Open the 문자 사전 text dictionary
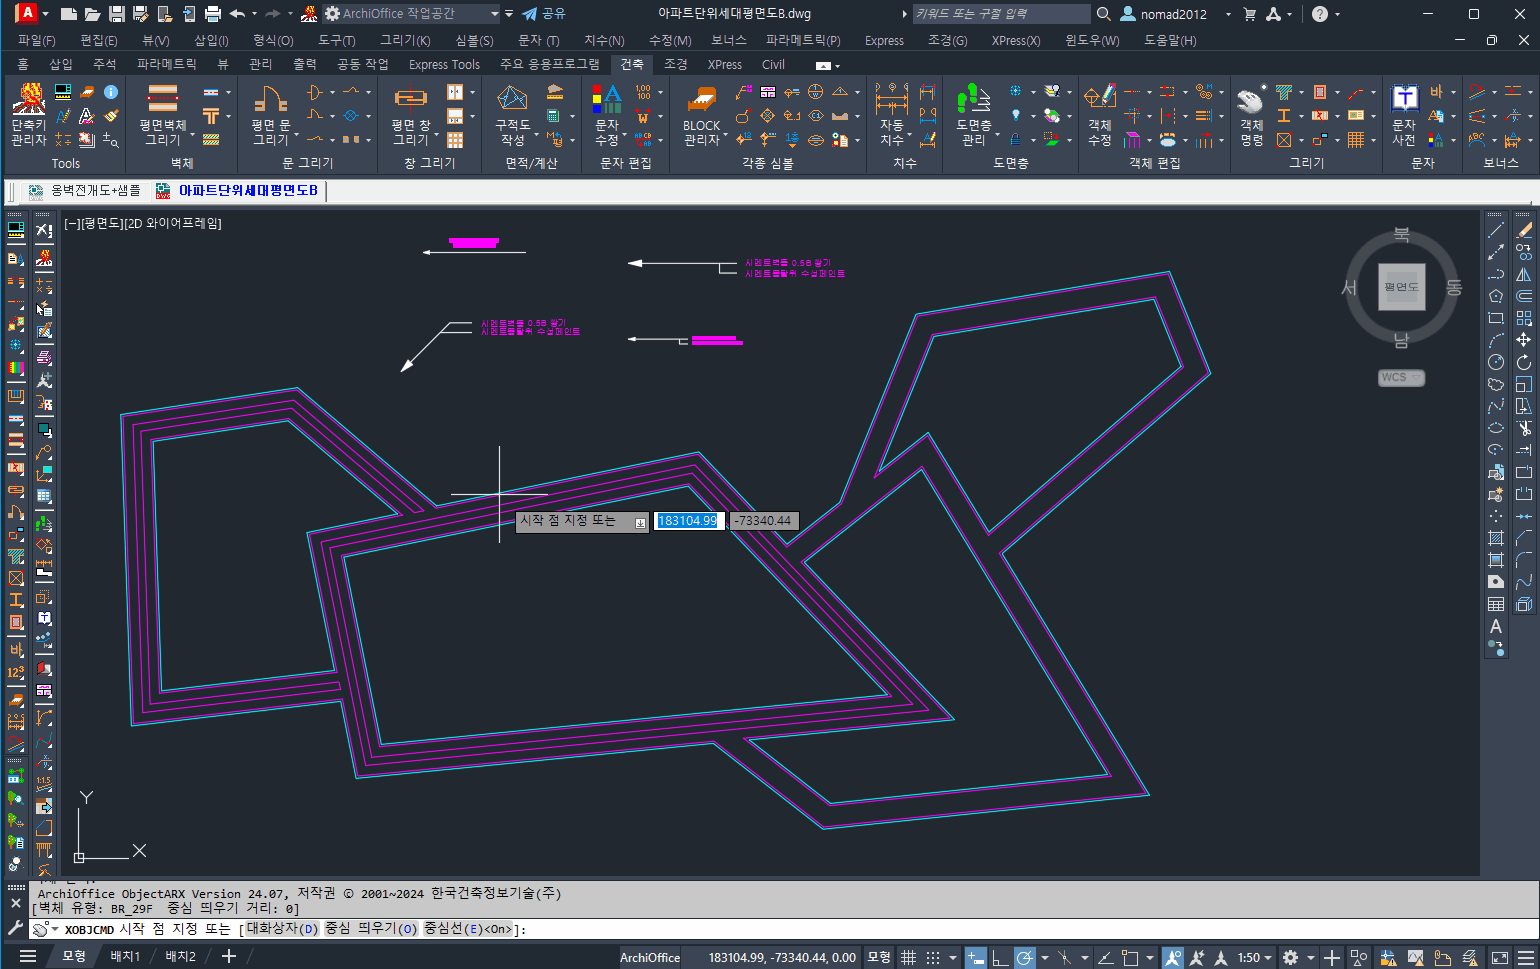The height and width of the screenshot is (969, 1540). (x=1404, y=114)
